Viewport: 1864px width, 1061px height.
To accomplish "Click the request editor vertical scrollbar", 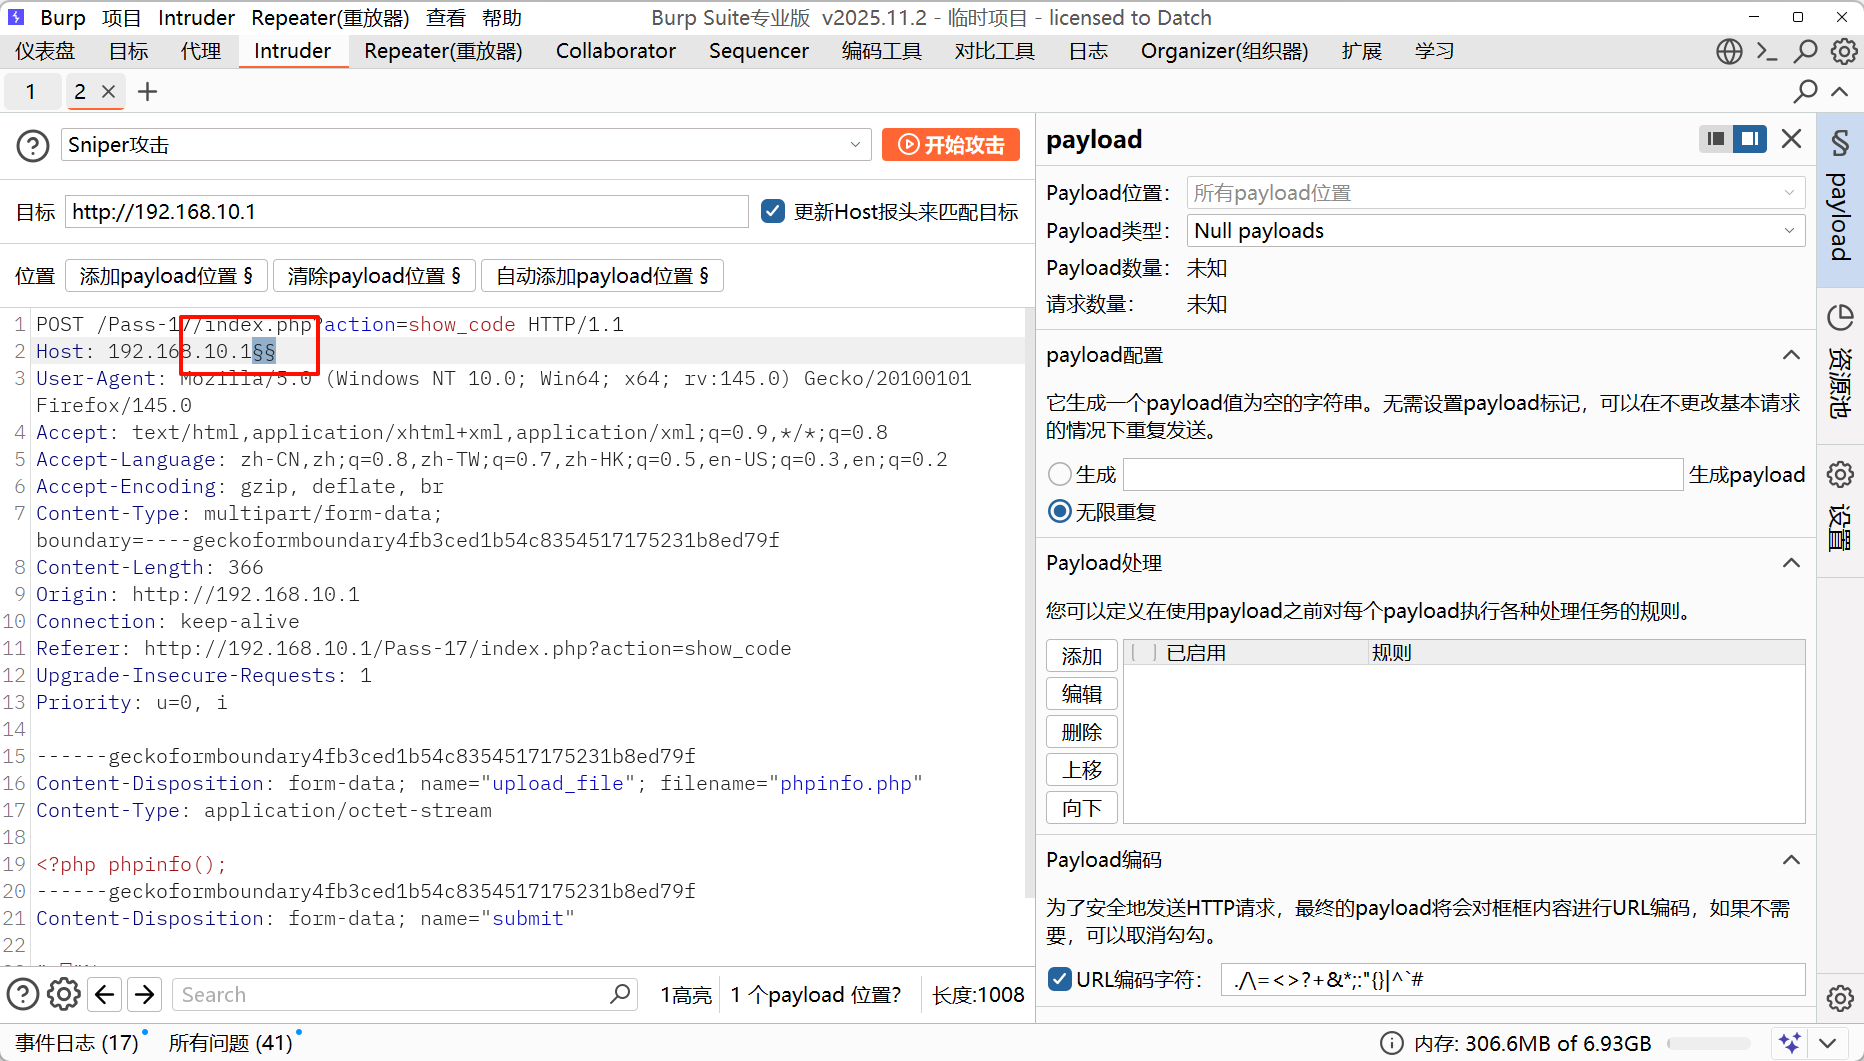I will pyautogui.click(x=1029, y=603).
